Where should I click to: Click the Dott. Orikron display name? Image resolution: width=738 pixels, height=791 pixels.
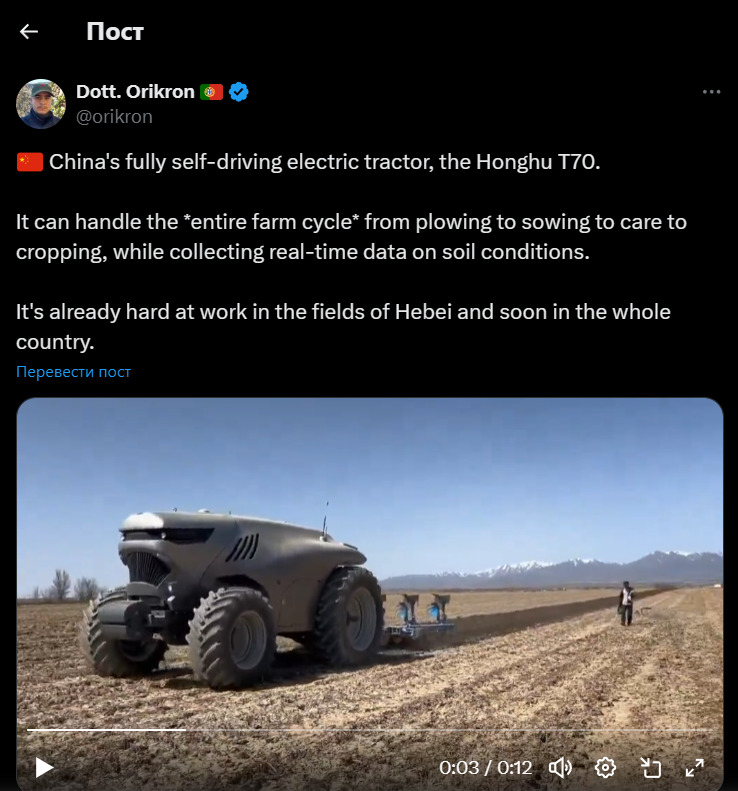click(135, 92)
